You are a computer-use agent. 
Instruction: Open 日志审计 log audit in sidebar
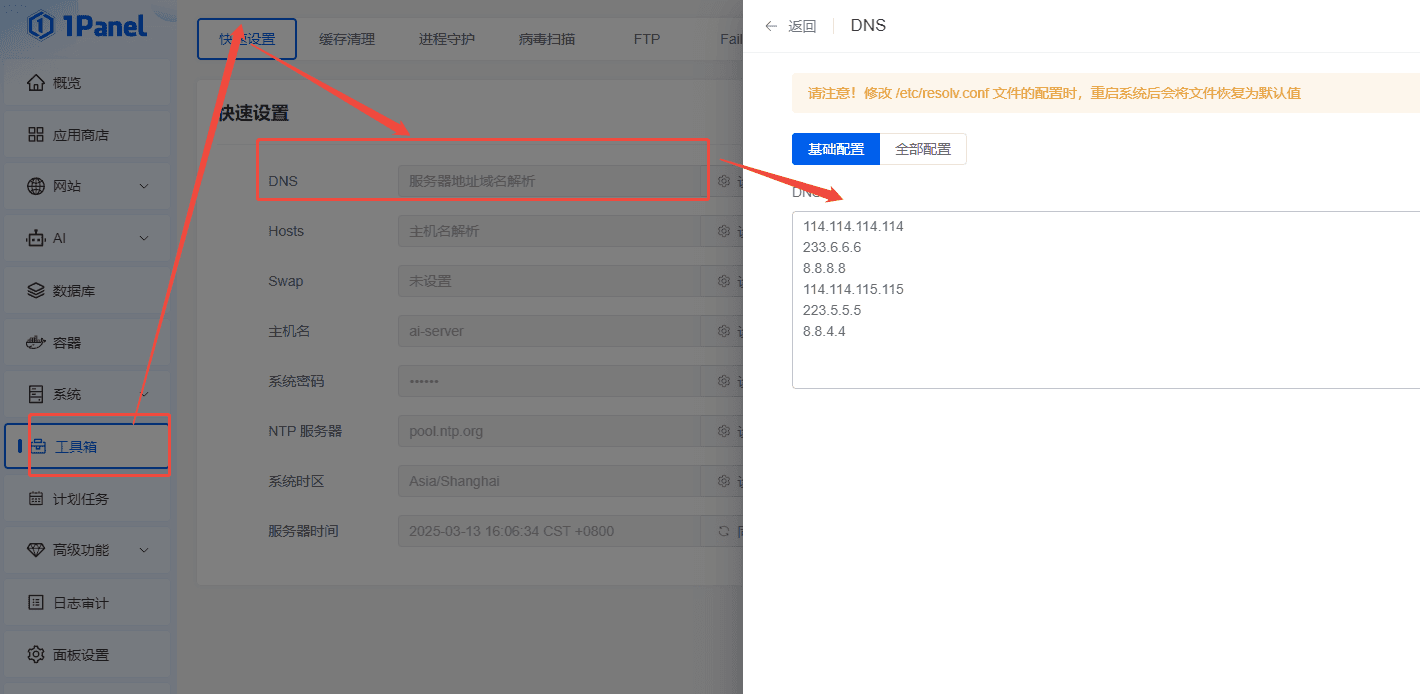(x=80, y=603)
